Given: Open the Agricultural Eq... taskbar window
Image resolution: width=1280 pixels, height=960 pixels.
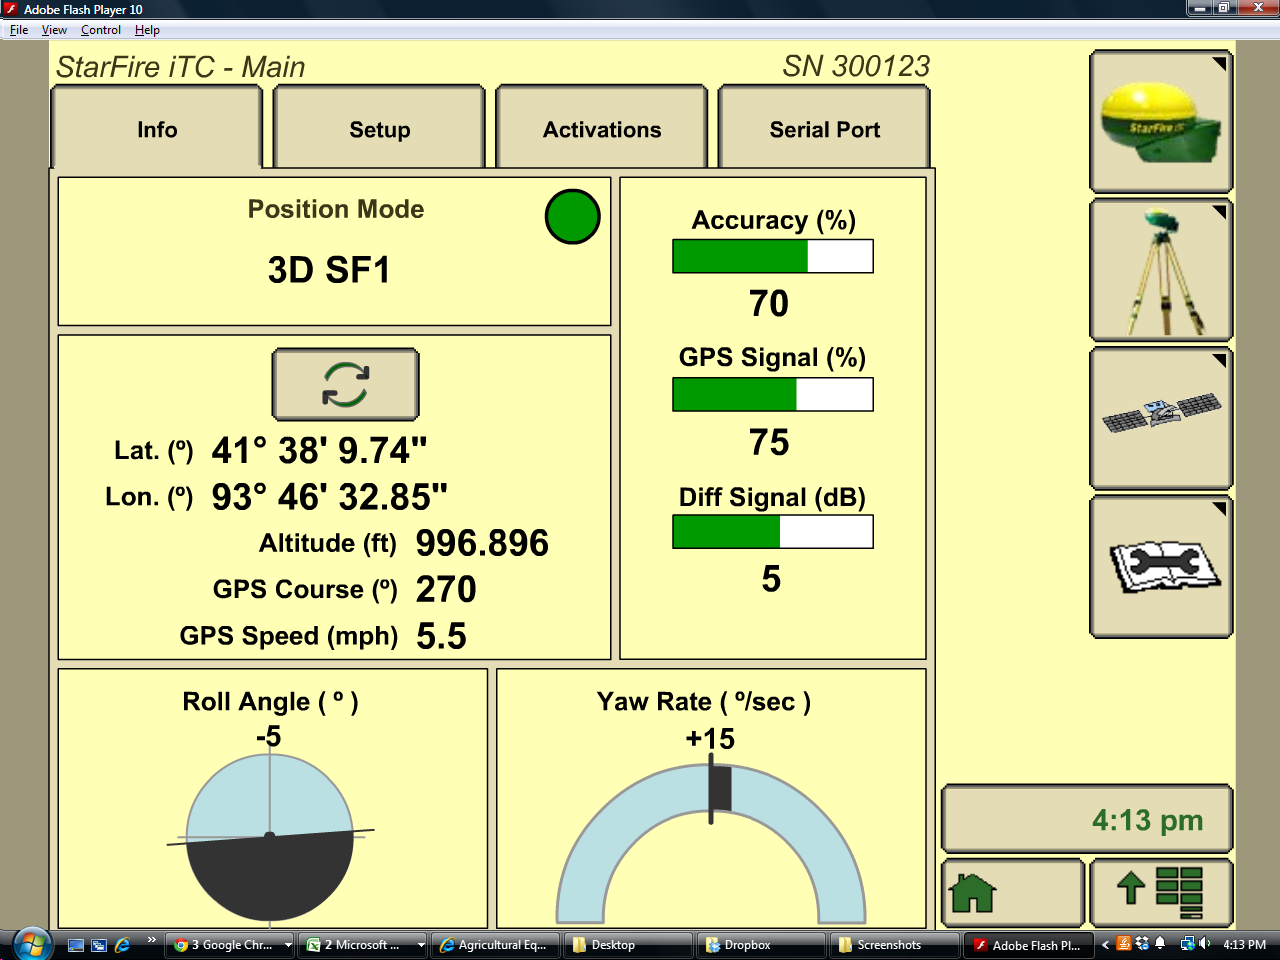Looking at the screenshot, I should 496,944.
